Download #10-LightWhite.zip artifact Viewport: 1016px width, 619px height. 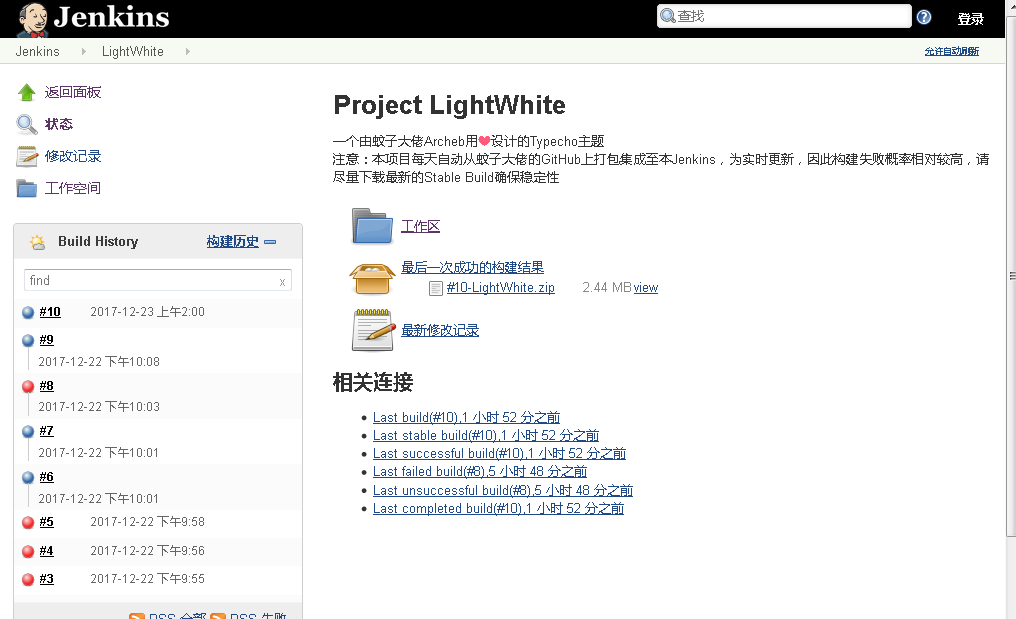[x=500, y=288]
